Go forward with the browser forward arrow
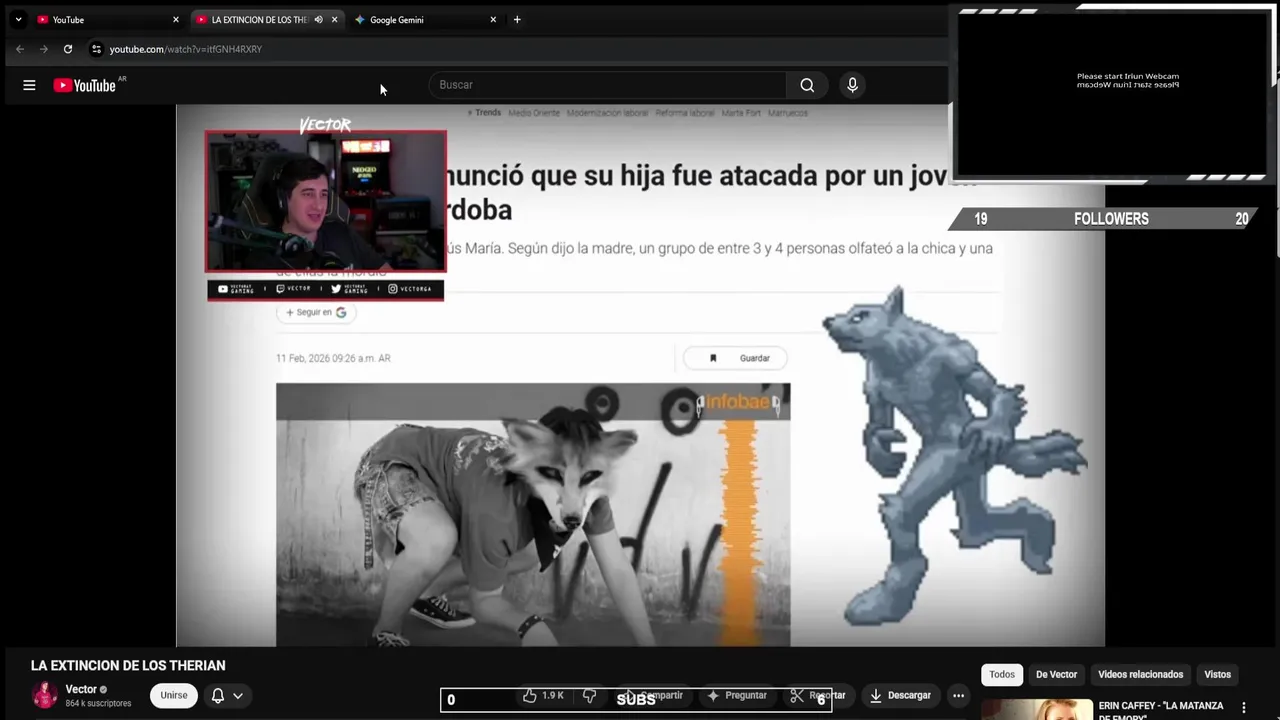The width and height of the screenshot is (1280, 720). tap(44, 49)
